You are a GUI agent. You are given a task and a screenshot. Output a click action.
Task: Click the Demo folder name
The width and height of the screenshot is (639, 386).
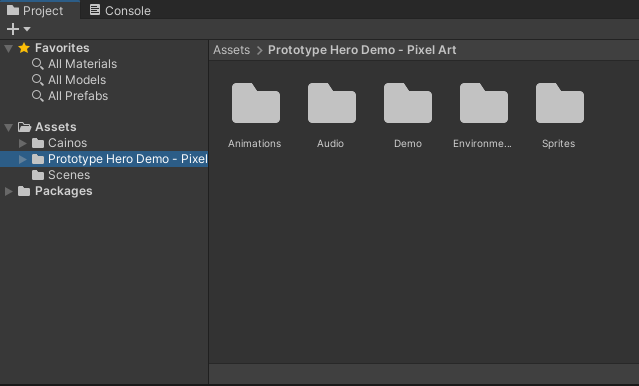click(408, 143)
